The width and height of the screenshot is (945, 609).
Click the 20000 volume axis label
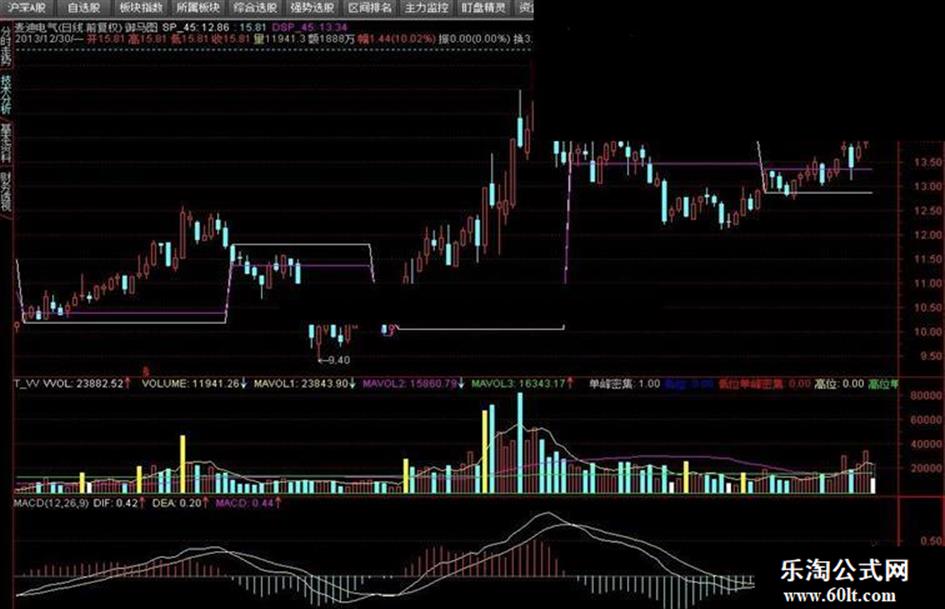click(x=926, y=468)
